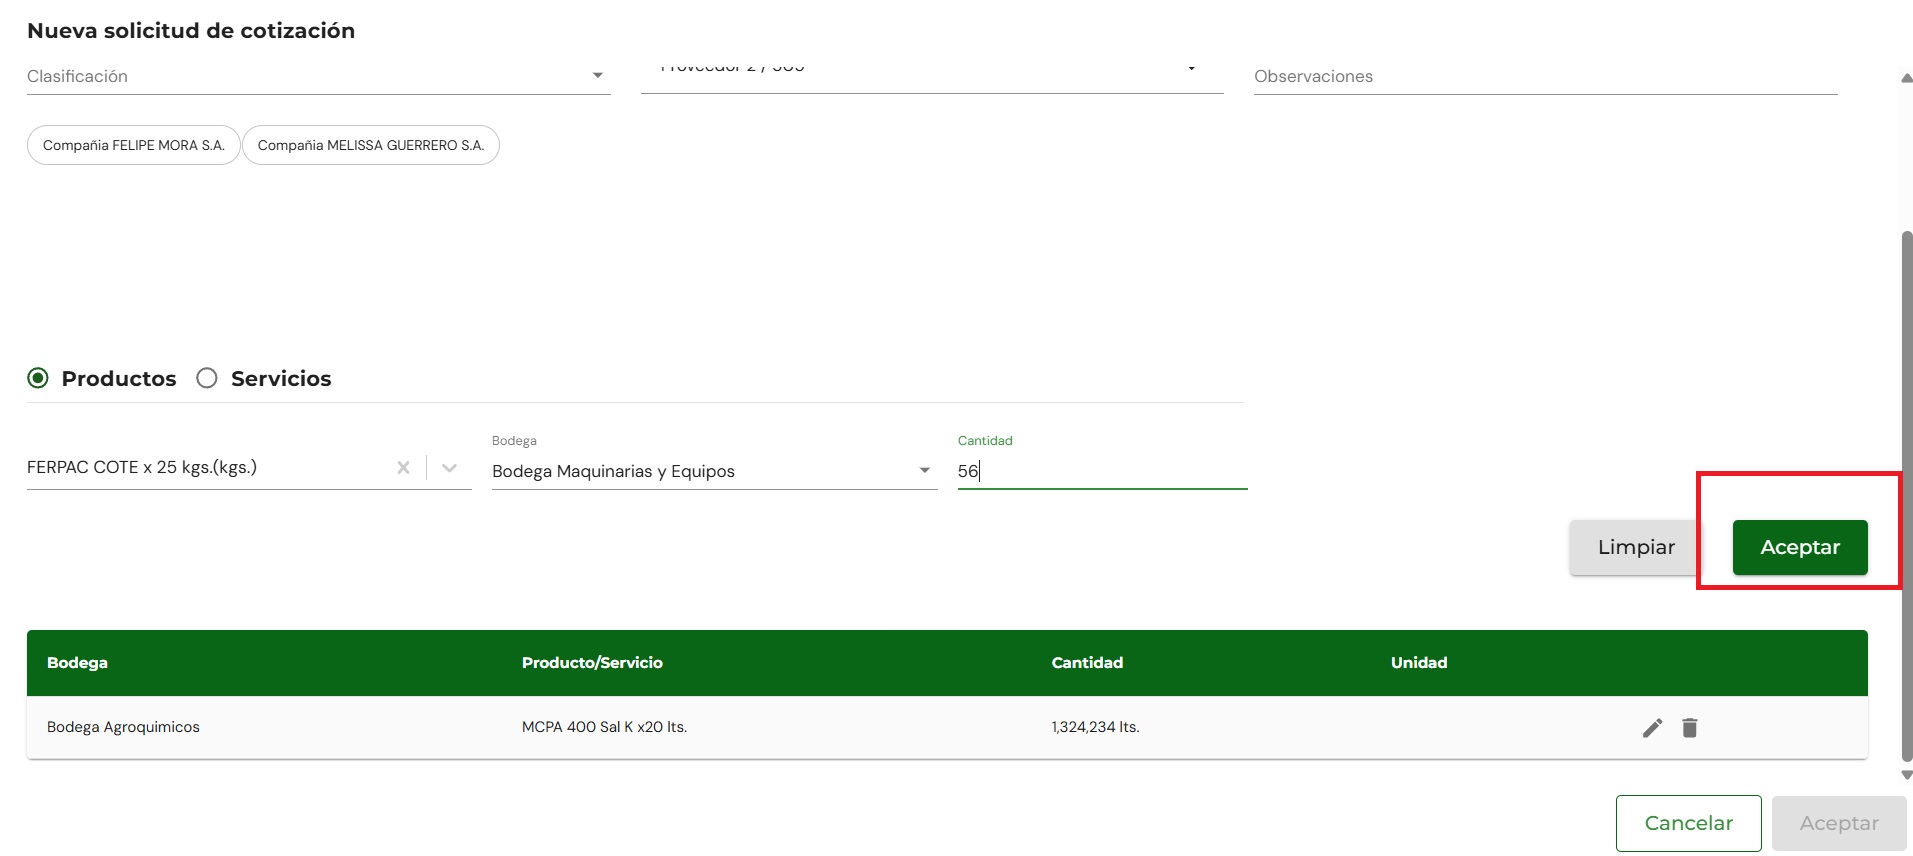
Task: Clear the FERPAC COTE product selection
Action: pos(404,468)
